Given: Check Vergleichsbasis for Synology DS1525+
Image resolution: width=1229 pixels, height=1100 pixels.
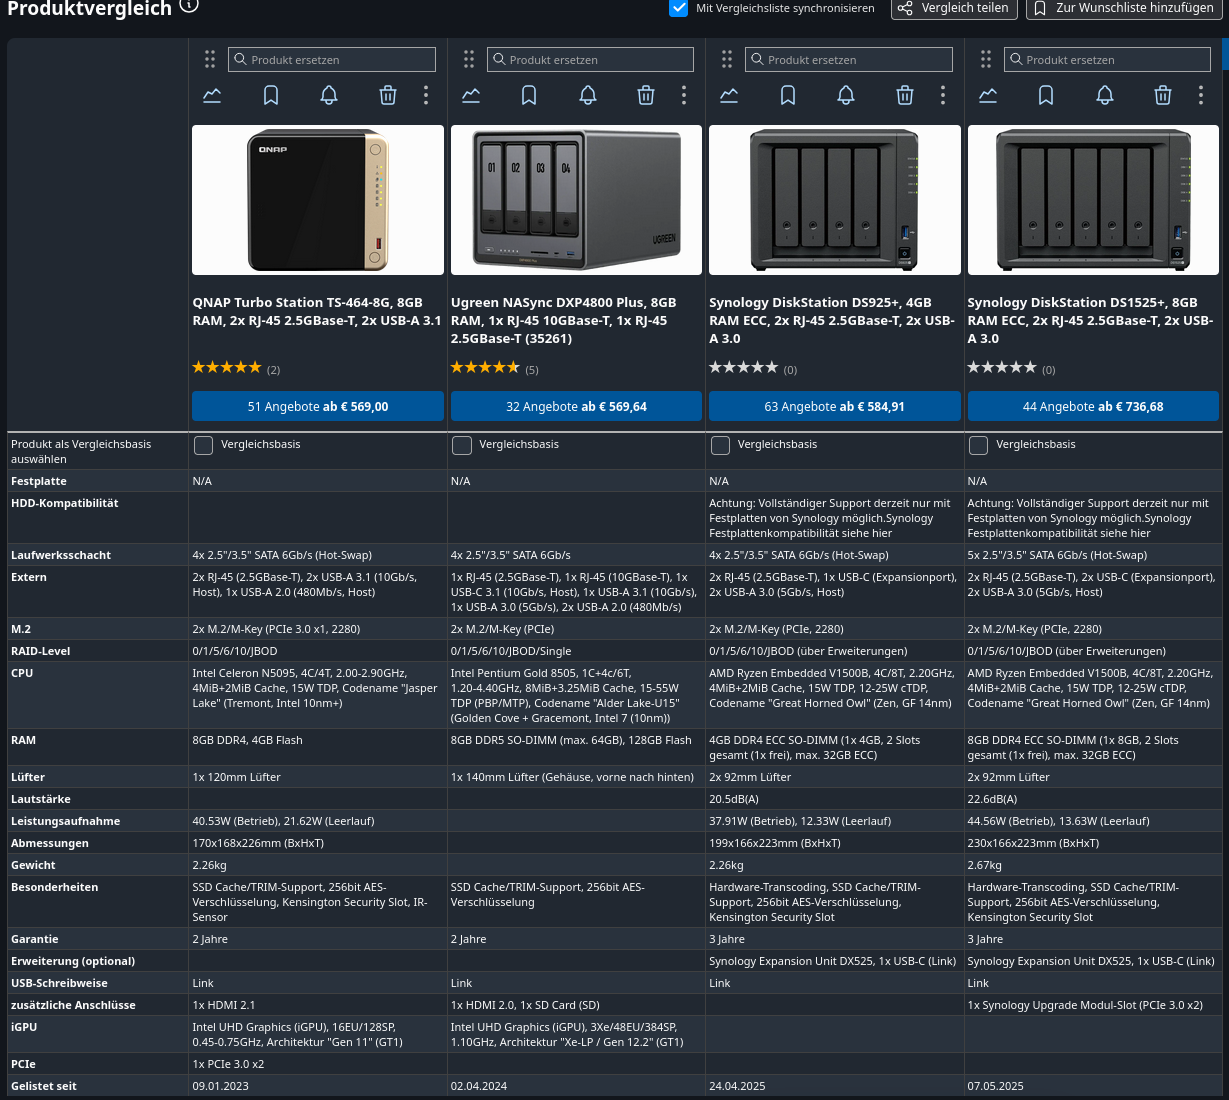Looking at the screenshot, I should [979, 445].
